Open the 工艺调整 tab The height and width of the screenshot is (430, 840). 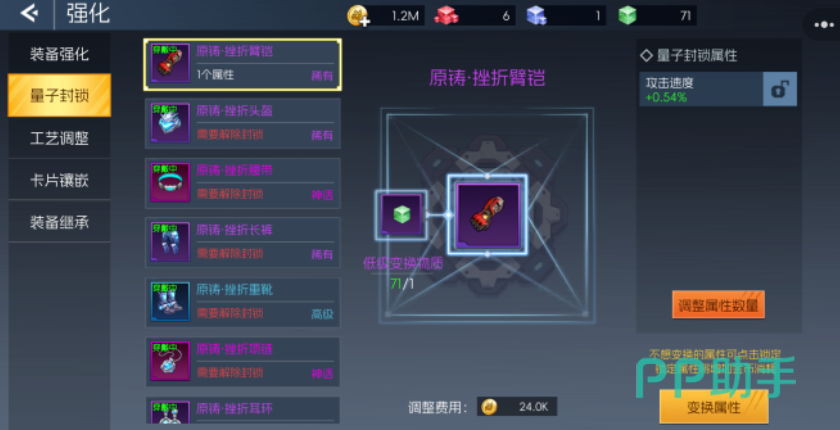pos(59,138)
